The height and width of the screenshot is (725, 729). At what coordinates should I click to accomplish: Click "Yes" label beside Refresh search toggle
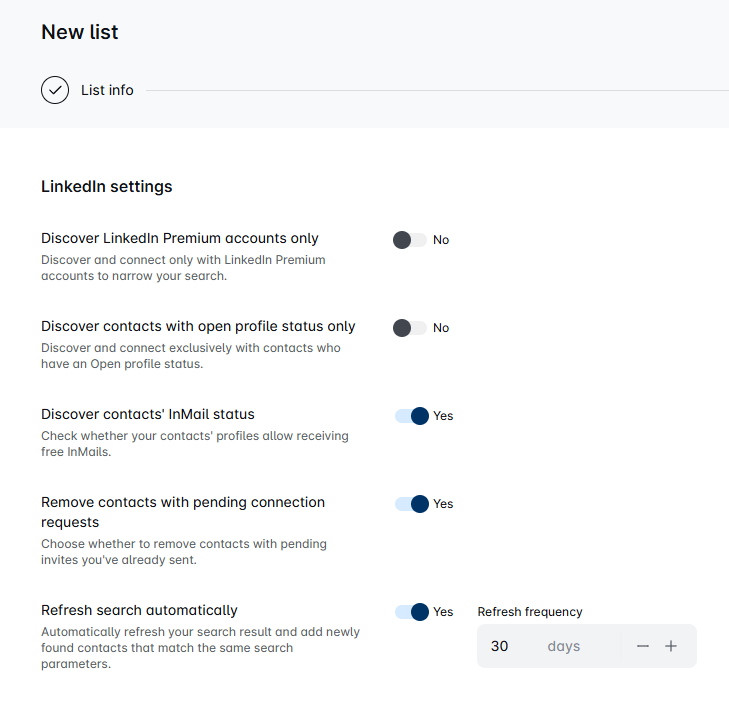(443, 612)
